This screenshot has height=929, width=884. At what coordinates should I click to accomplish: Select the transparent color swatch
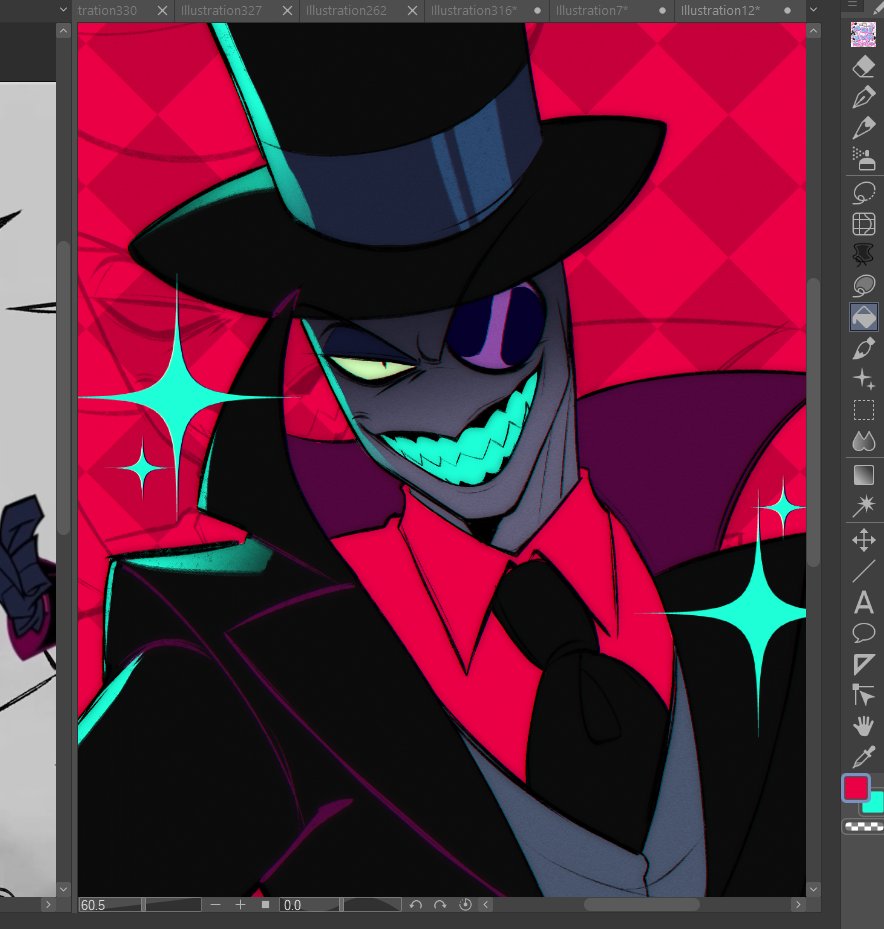tap(863, 826)
